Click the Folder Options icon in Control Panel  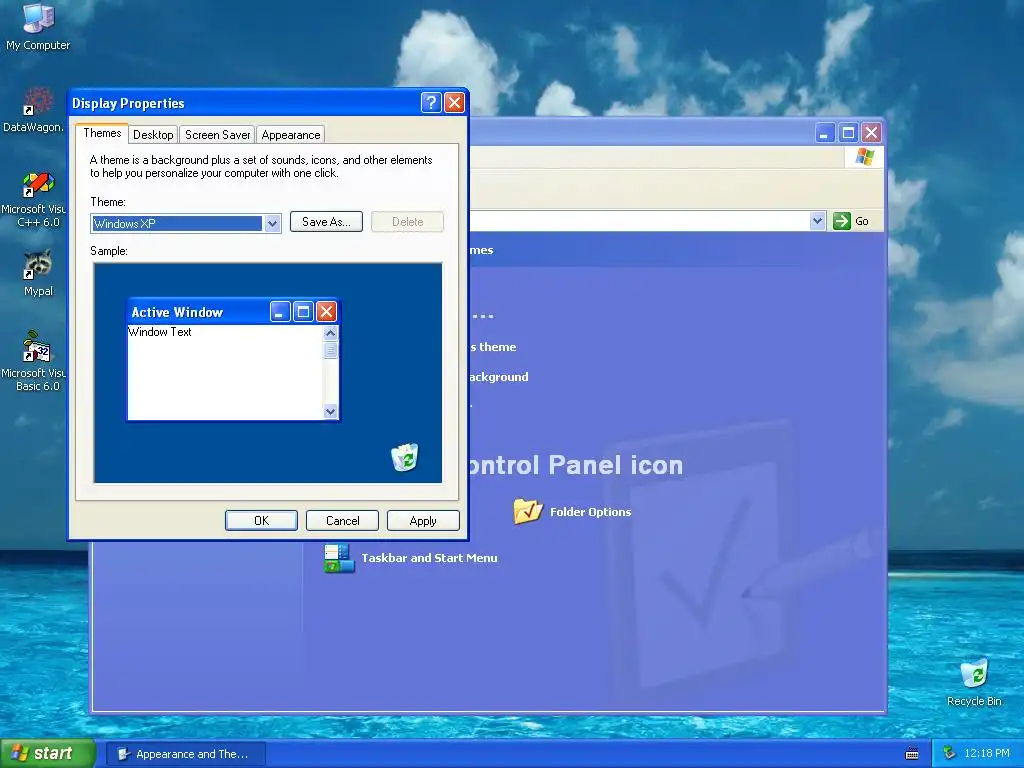pos(528,512)
